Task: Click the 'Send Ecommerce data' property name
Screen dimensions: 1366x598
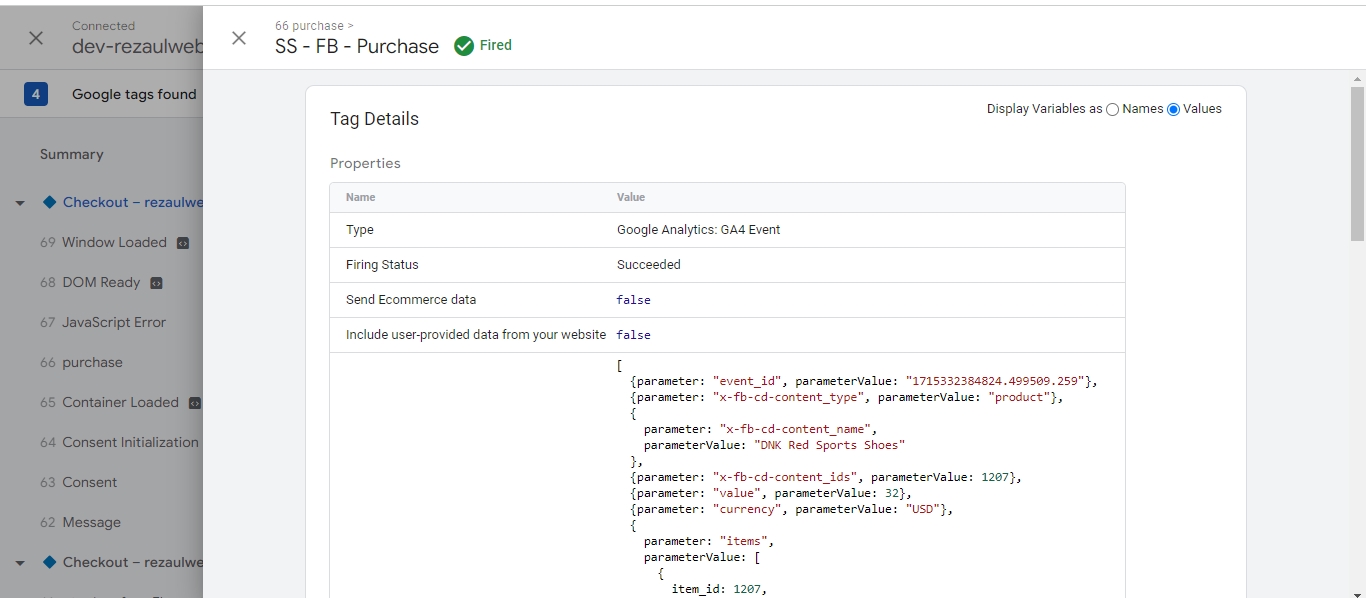Action: [411, 300]
